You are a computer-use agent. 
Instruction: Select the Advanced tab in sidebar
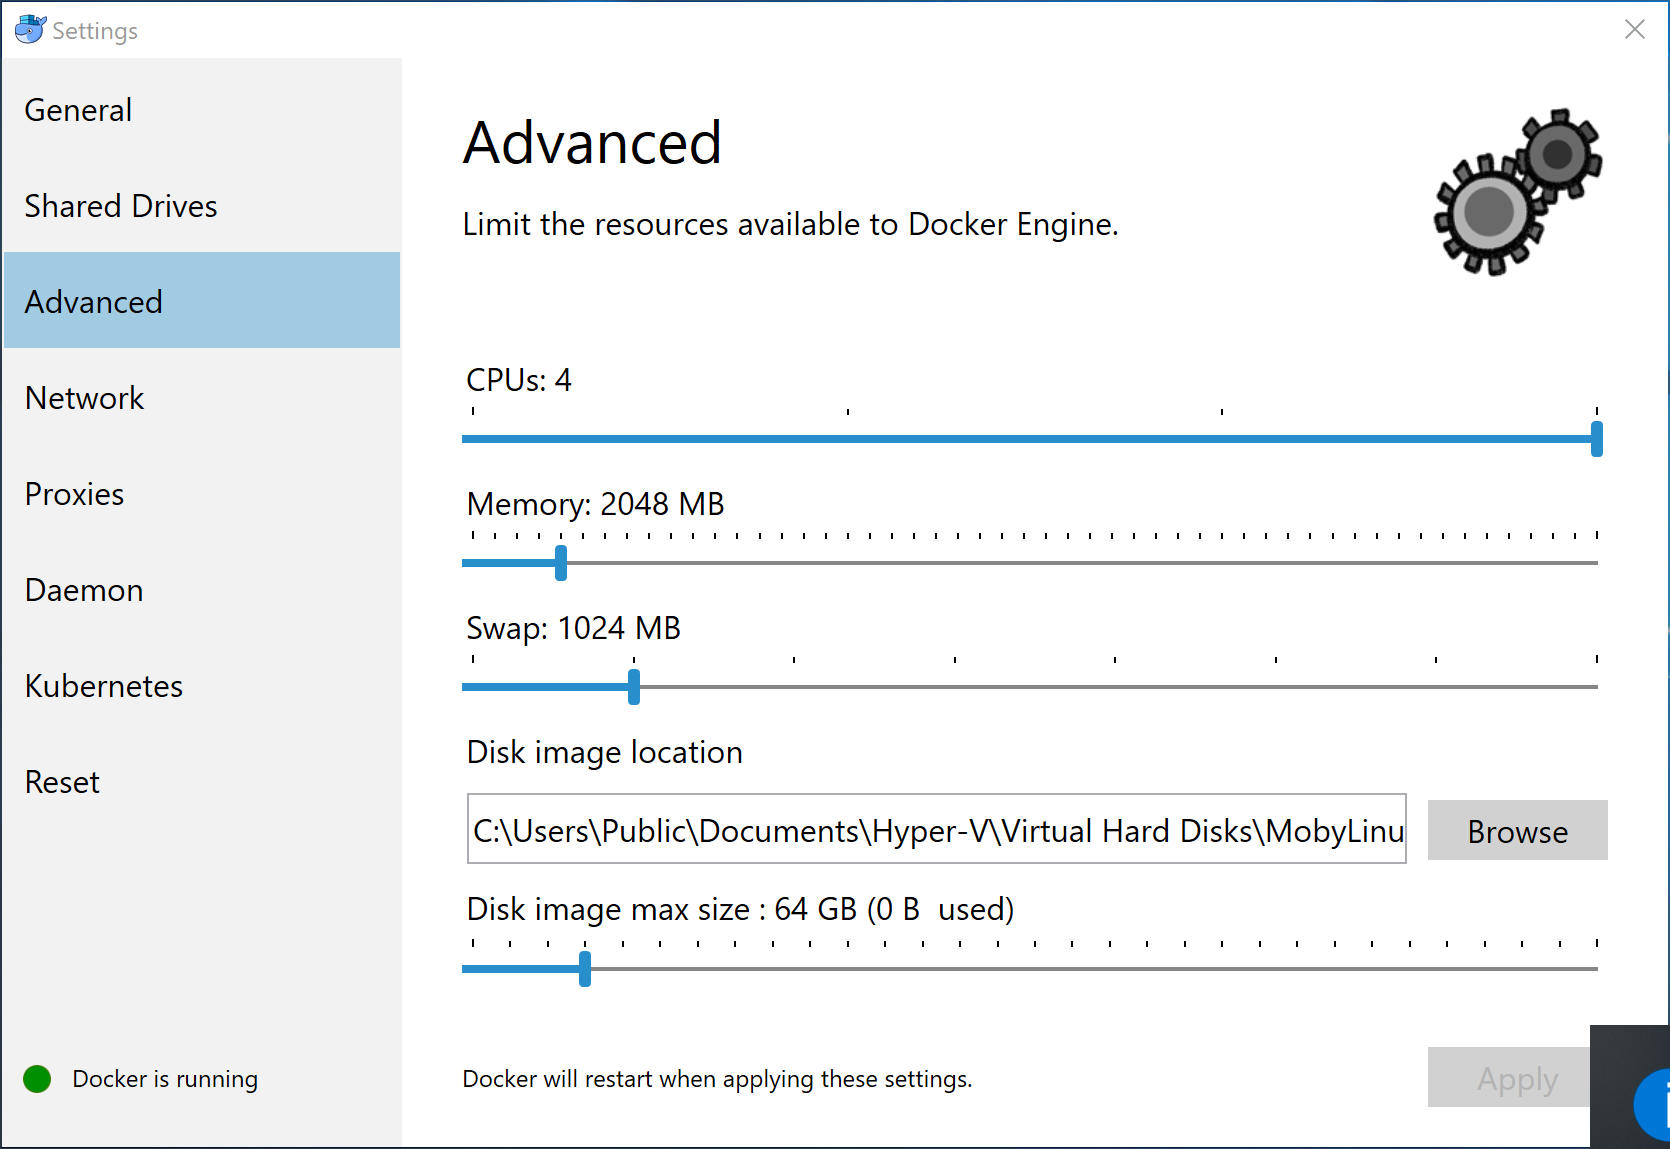(94, 302)
